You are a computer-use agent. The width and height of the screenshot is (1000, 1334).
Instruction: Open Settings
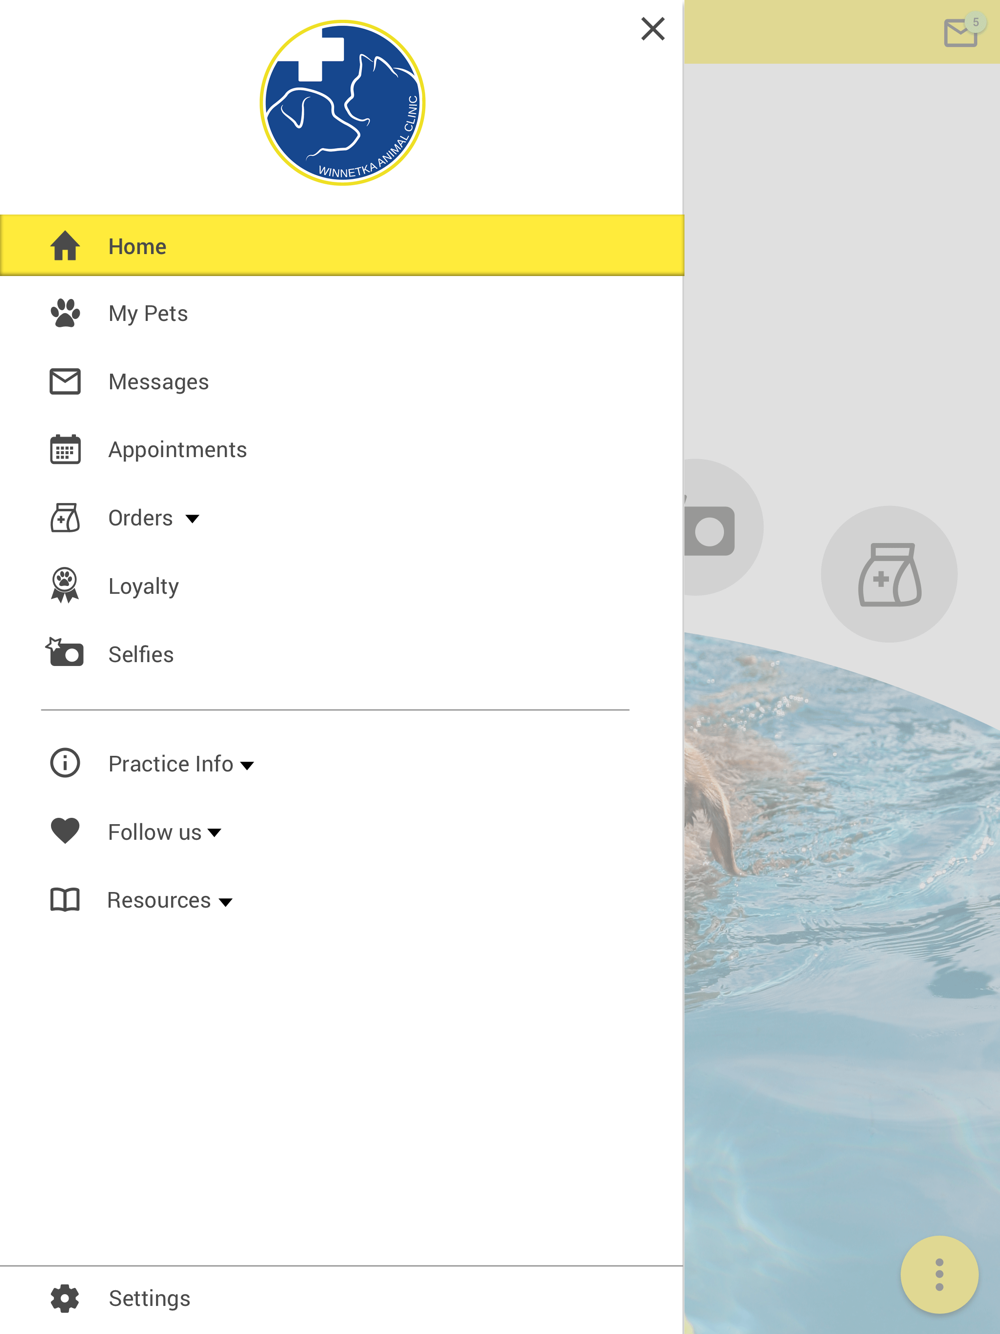point(149,1298)
